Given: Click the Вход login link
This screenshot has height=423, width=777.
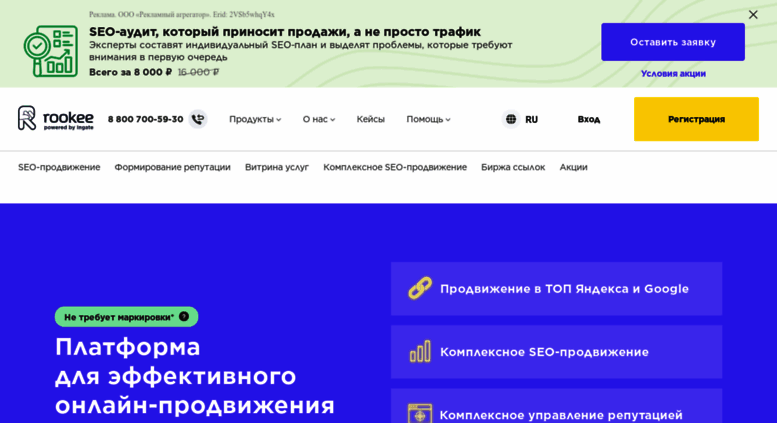Looking at the screenshot, I should point(589,119).
